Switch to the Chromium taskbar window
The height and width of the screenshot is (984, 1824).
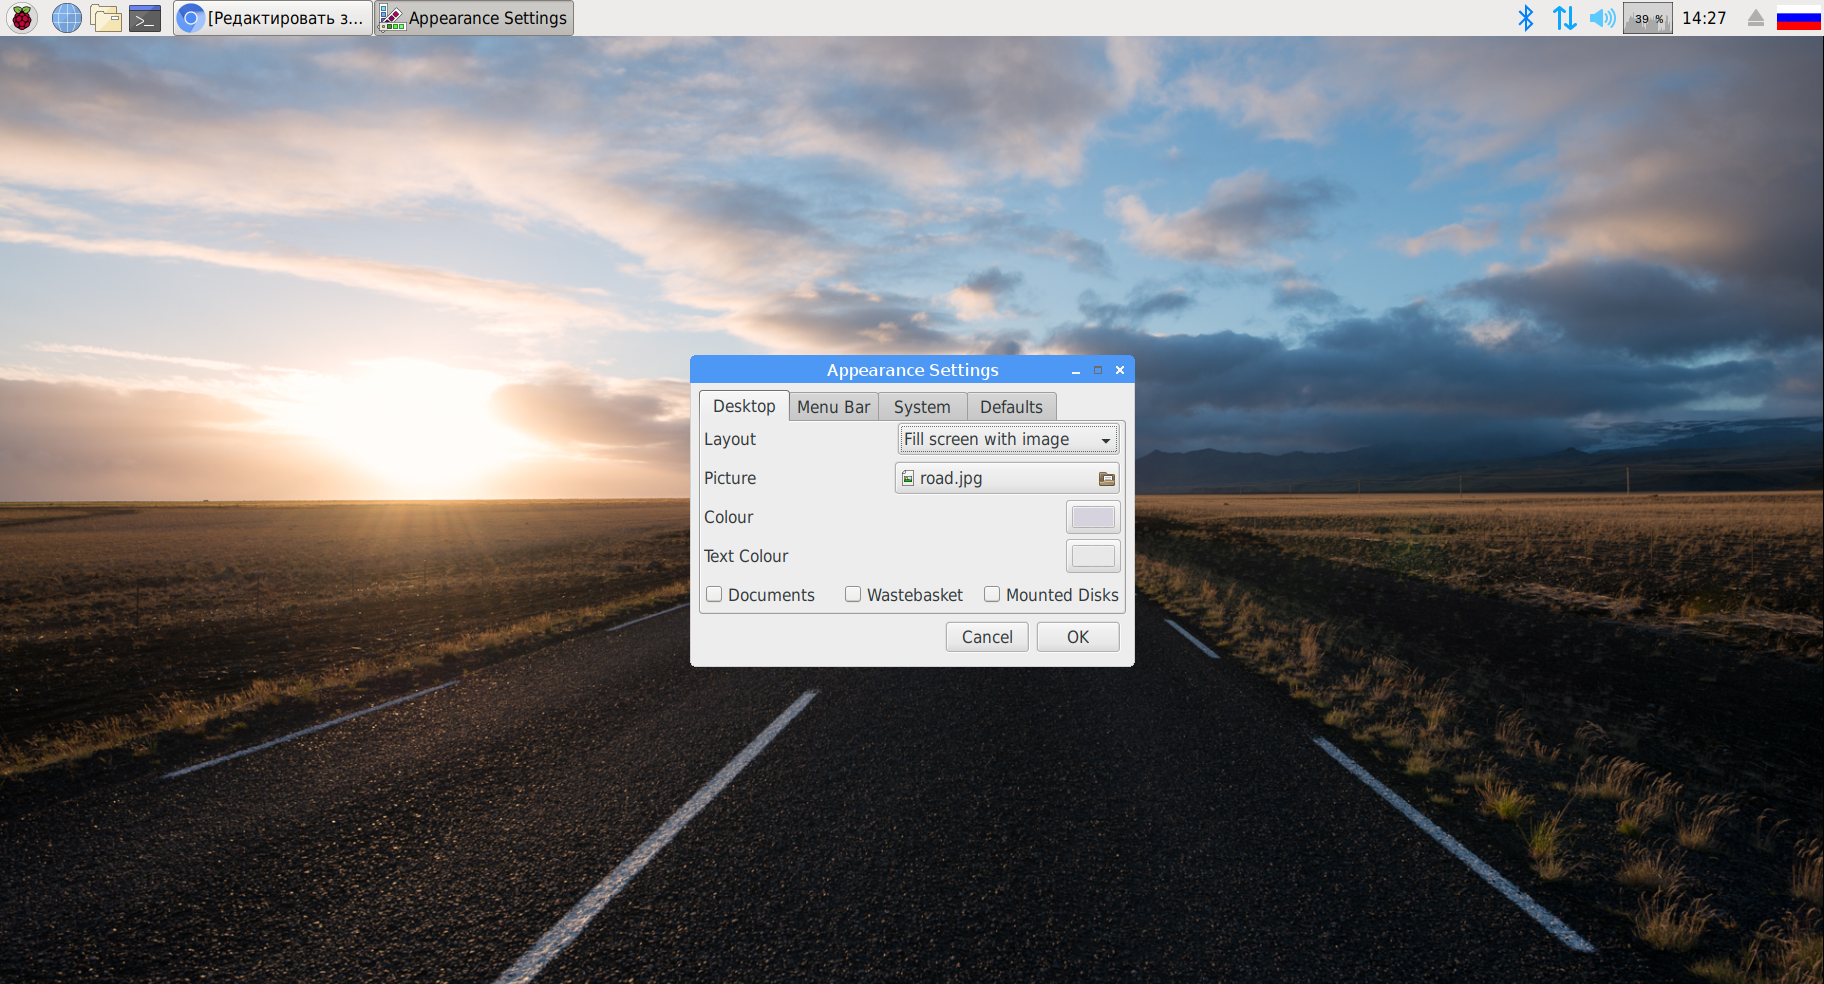(272, 18)
